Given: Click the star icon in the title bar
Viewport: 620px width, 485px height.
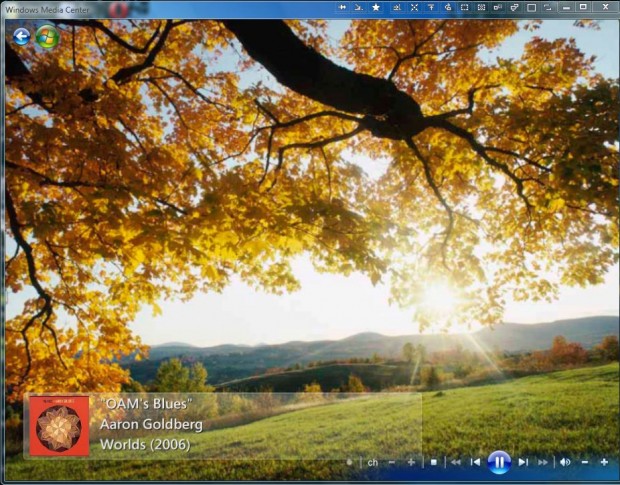Looking at the screenshot, I should coord(376,7).
